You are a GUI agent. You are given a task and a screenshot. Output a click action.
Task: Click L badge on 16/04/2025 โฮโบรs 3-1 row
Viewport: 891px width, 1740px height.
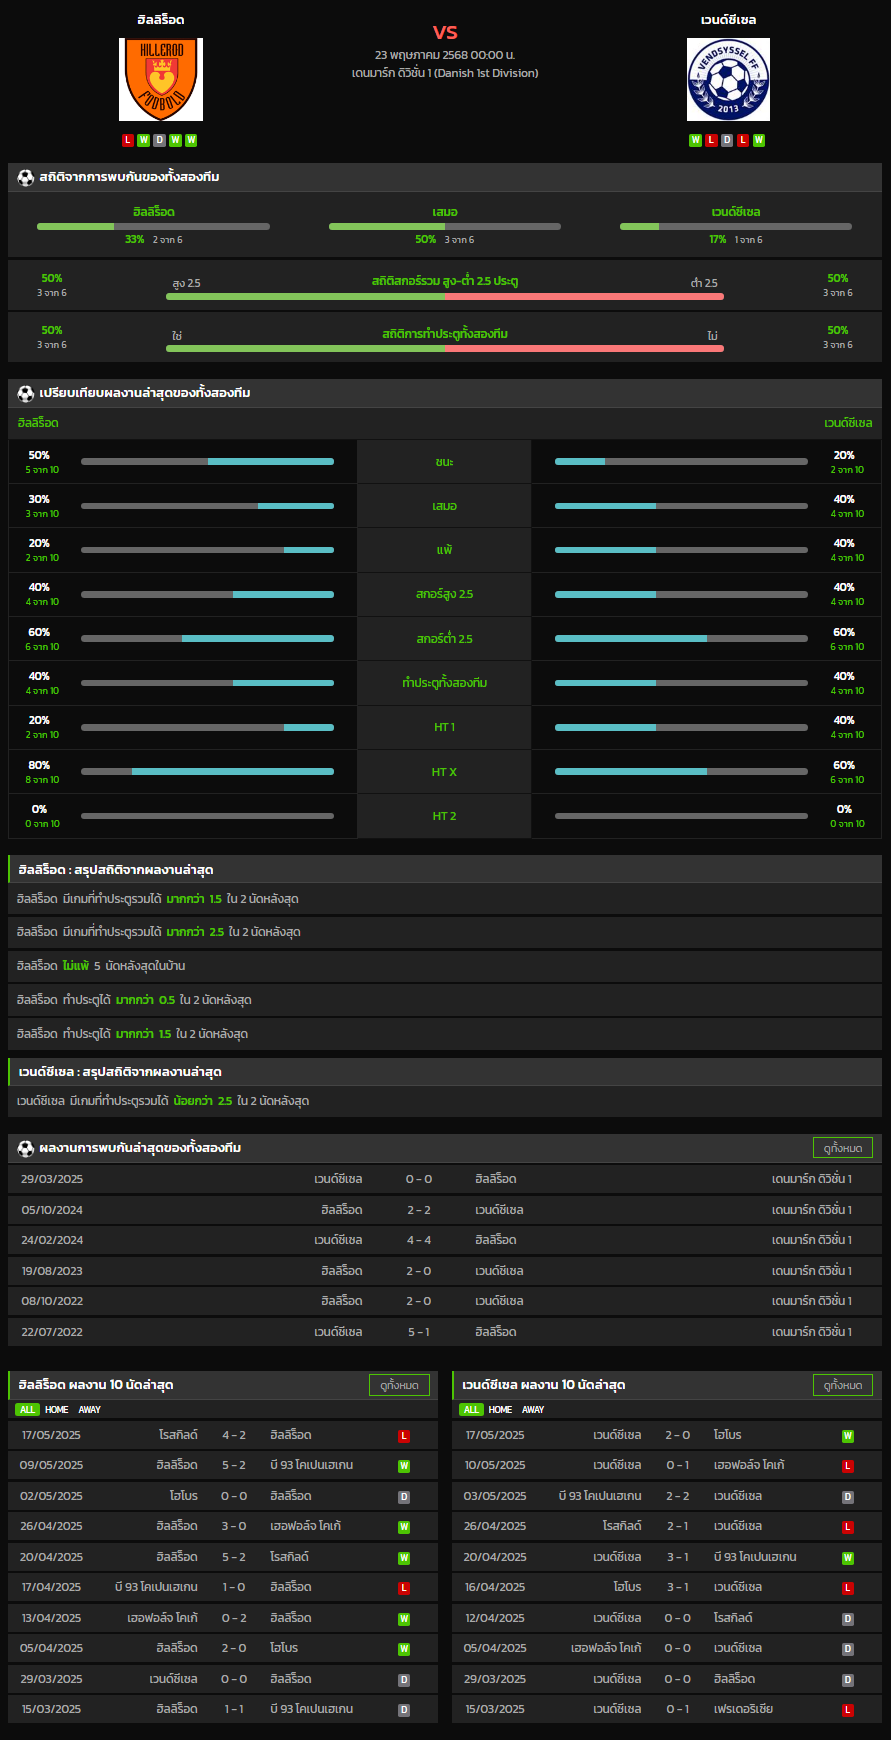point(848,1588)
